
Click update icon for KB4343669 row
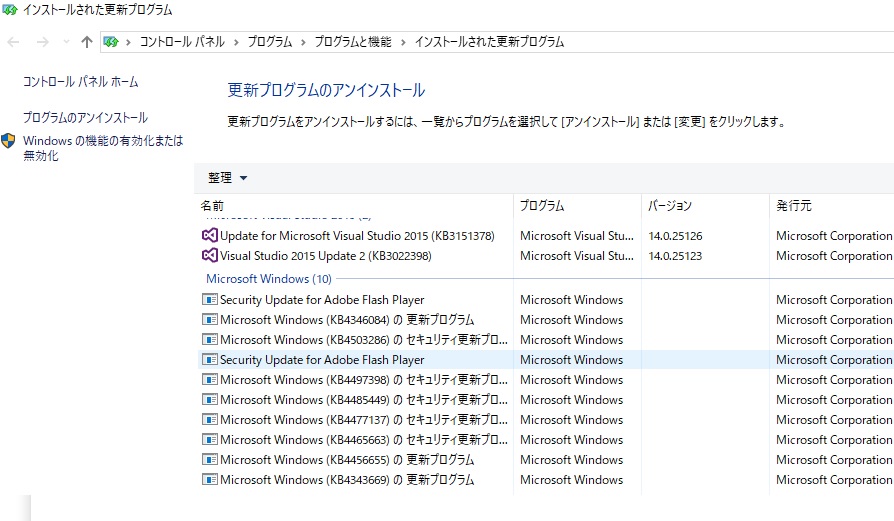[210, 479]
